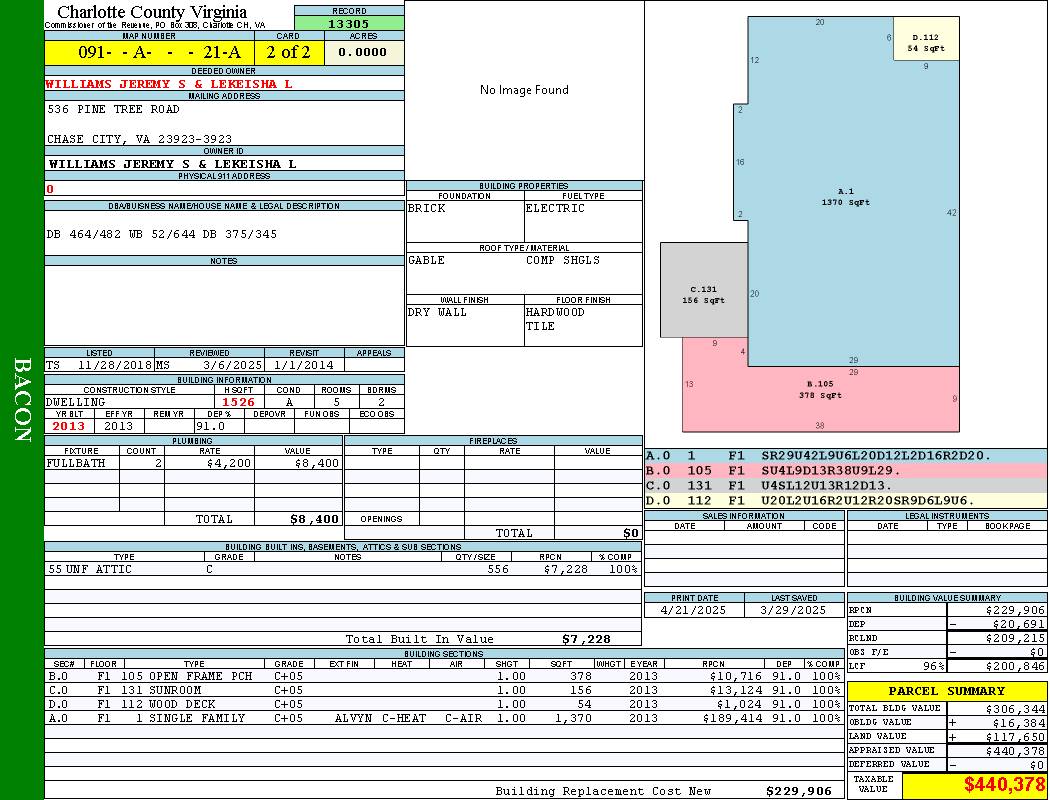Screen dimensions: 1050x800
Task: Select the B.0 open frame porch section row
Action: pos(444,676)
